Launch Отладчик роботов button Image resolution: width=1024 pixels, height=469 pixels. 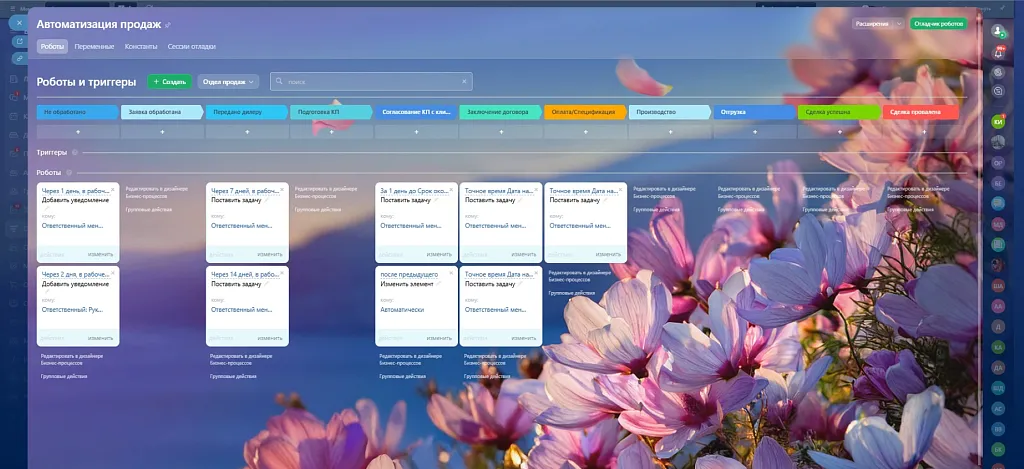click(938, 22)
